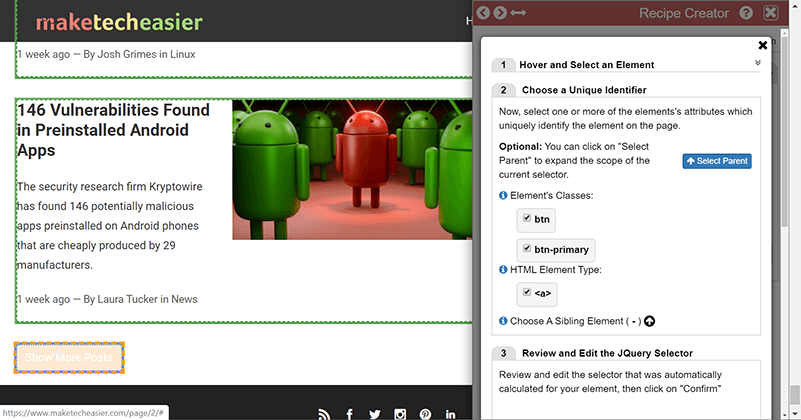Click the Recipe Creator forward arrow icon

[x=500, y=13]
